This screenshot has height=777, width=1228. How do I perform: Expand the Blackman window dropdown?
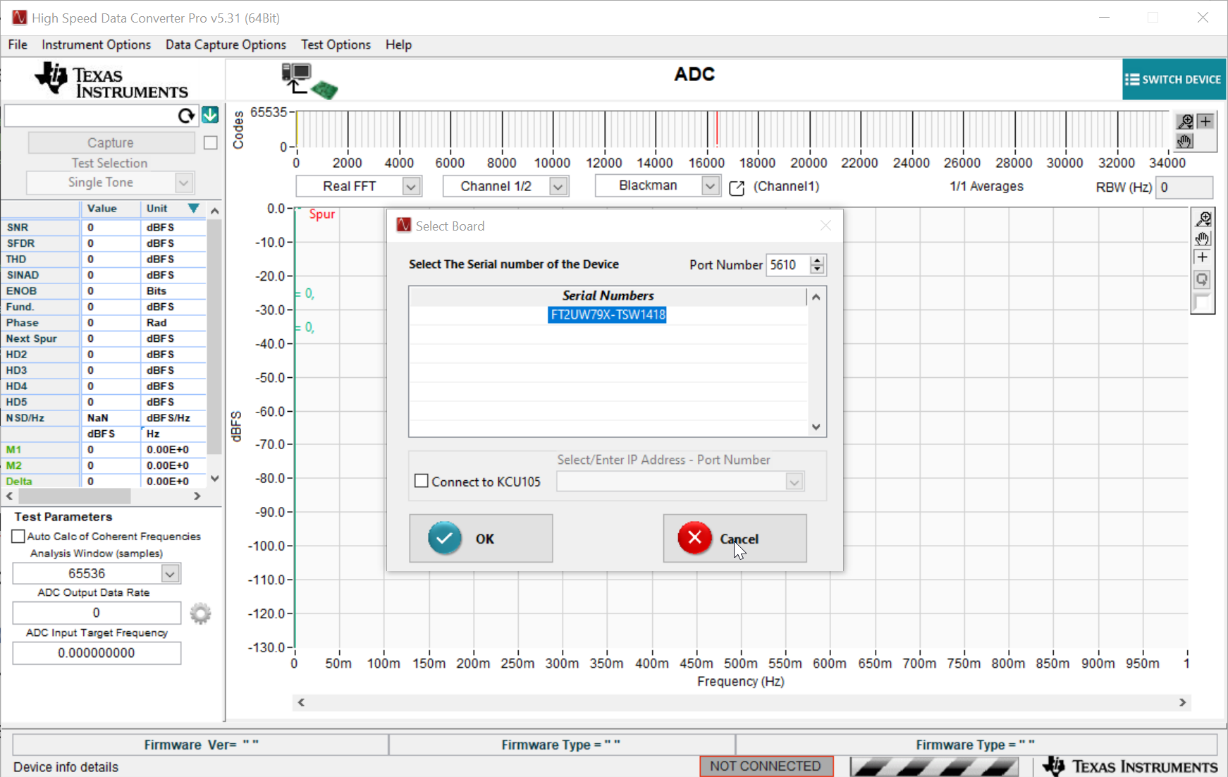point(710,186)
